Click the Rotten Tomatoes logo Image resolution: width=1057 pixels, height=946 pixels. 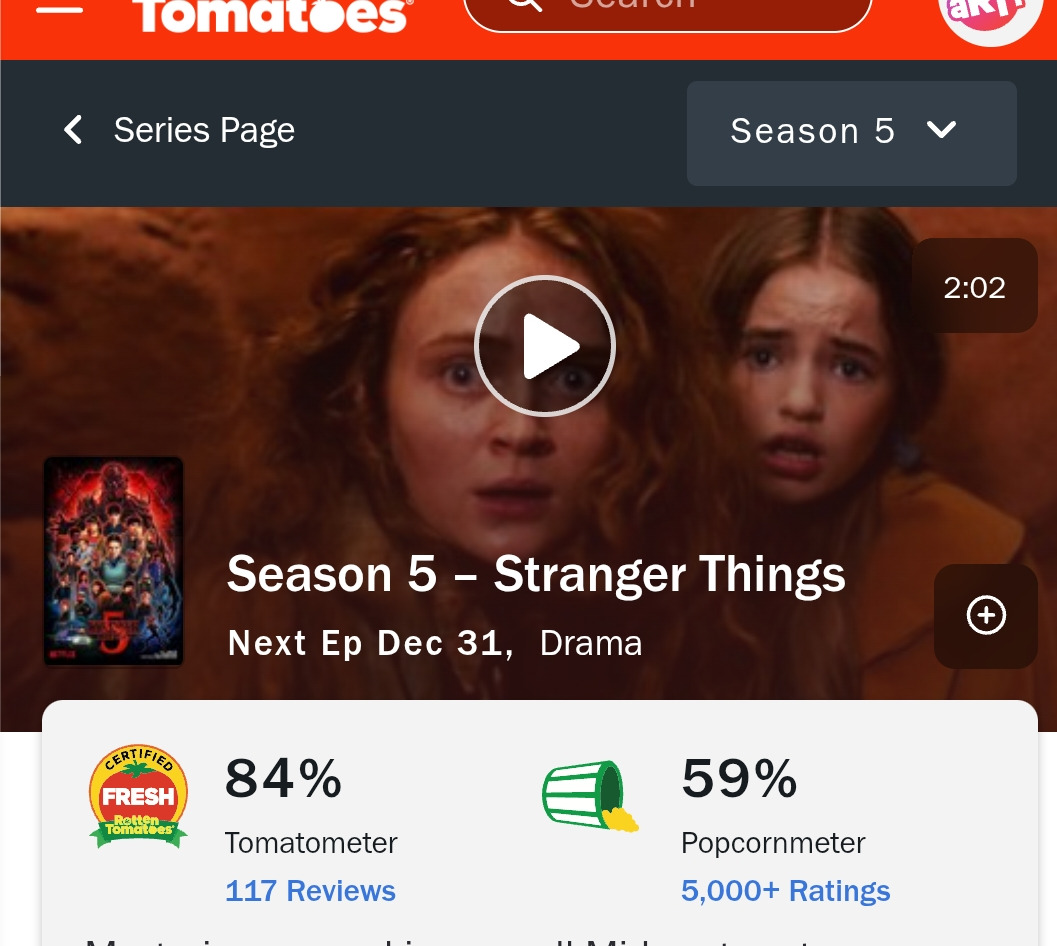point(272,15)
